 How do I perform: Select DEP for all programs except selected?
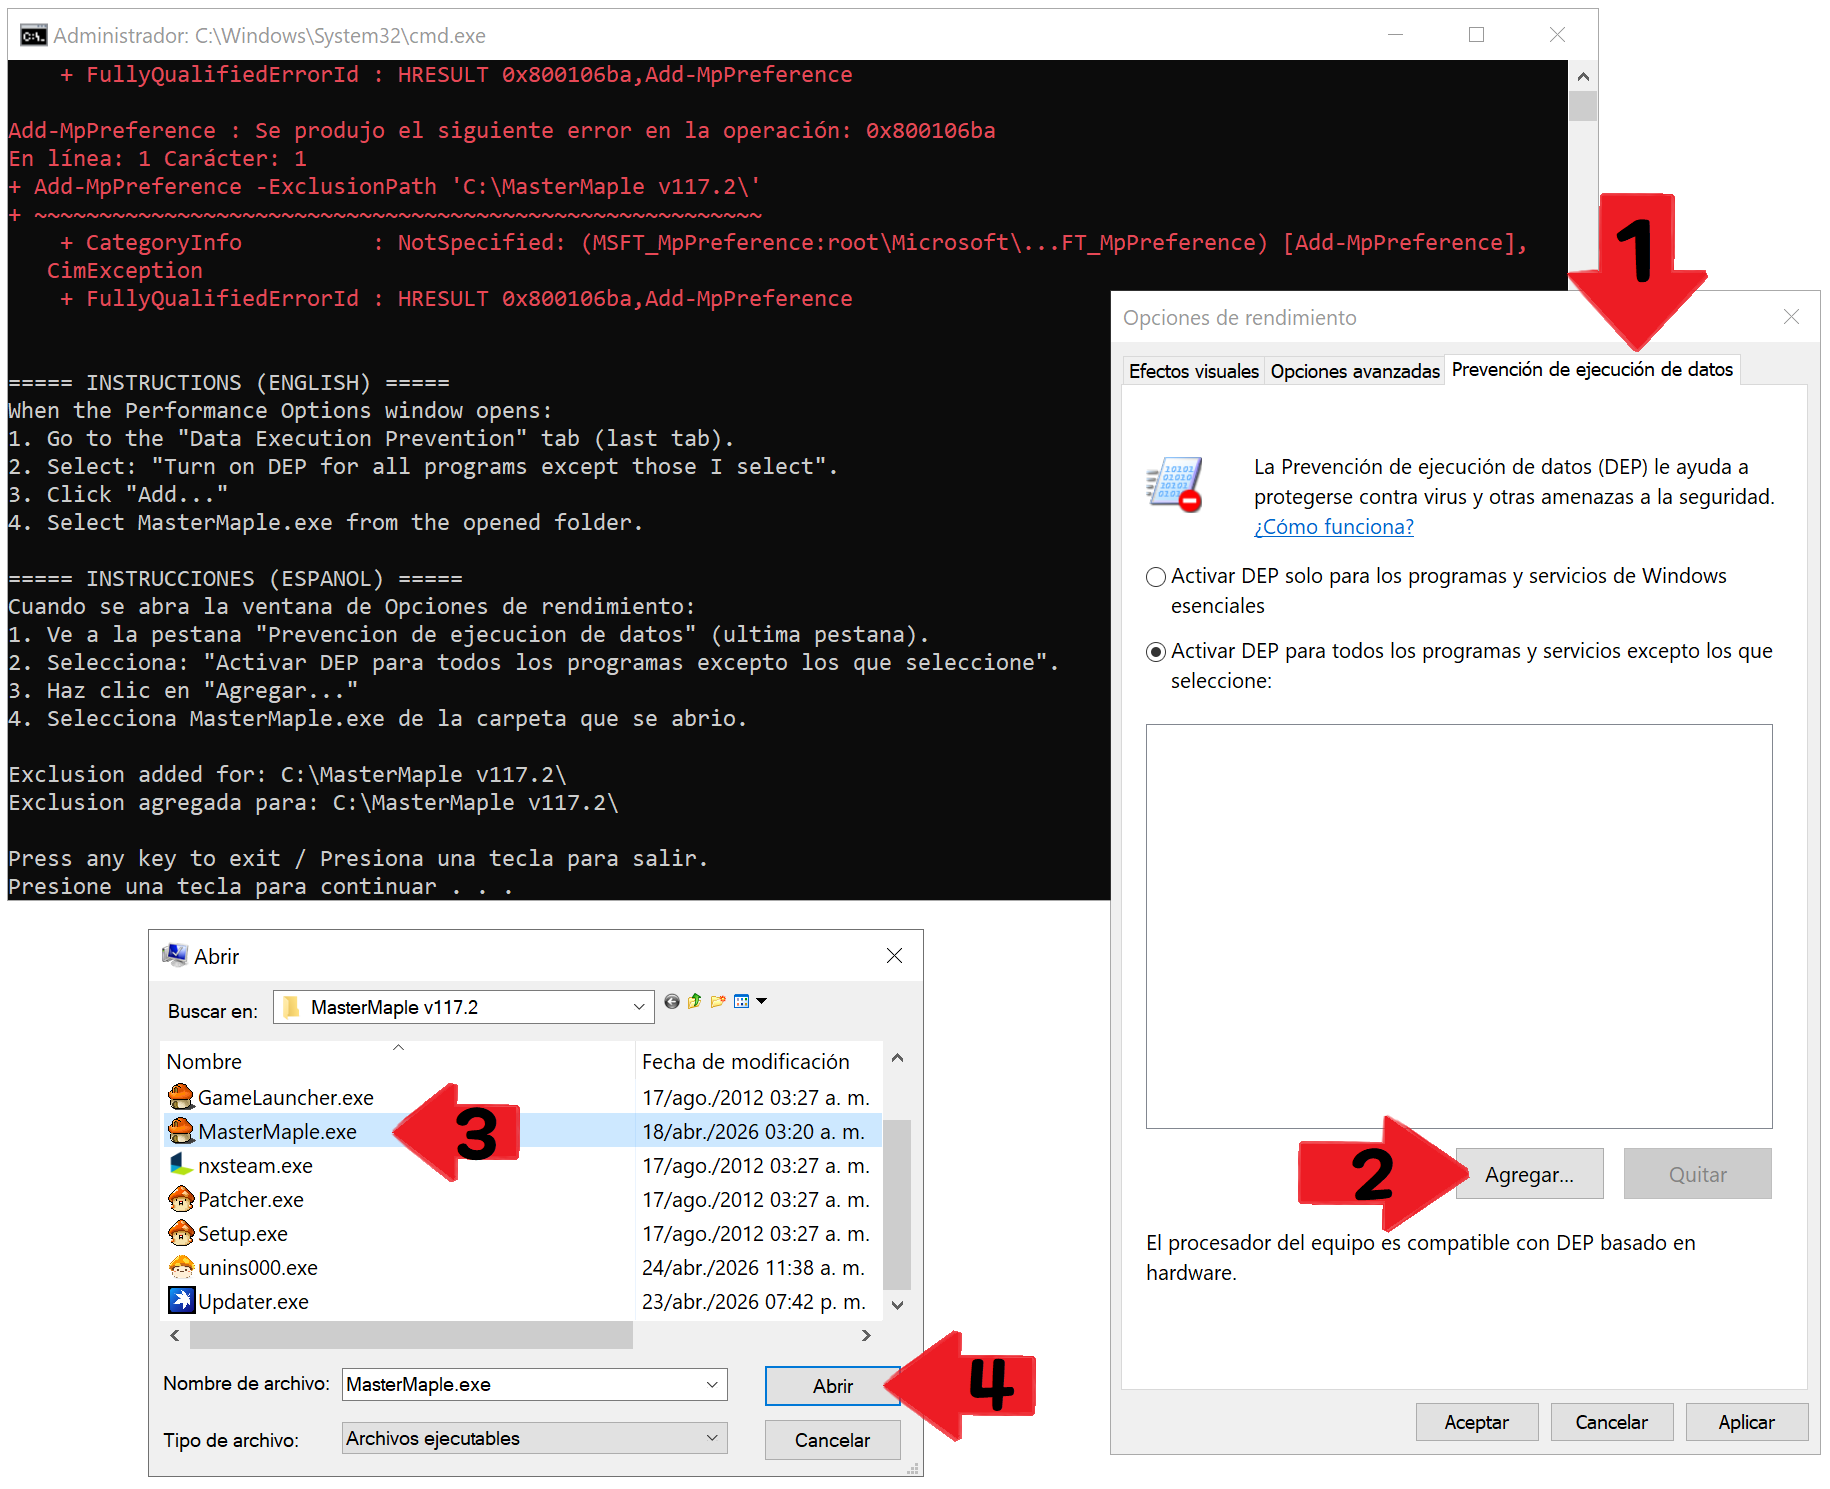coord(1156,652)
